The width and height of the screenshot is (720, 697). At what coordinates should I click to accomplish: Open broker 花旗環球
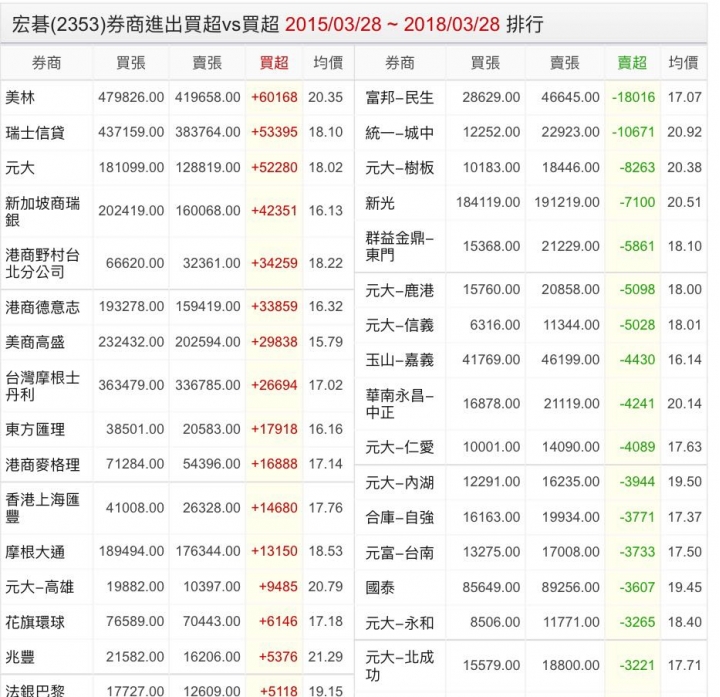coord(35,622)
